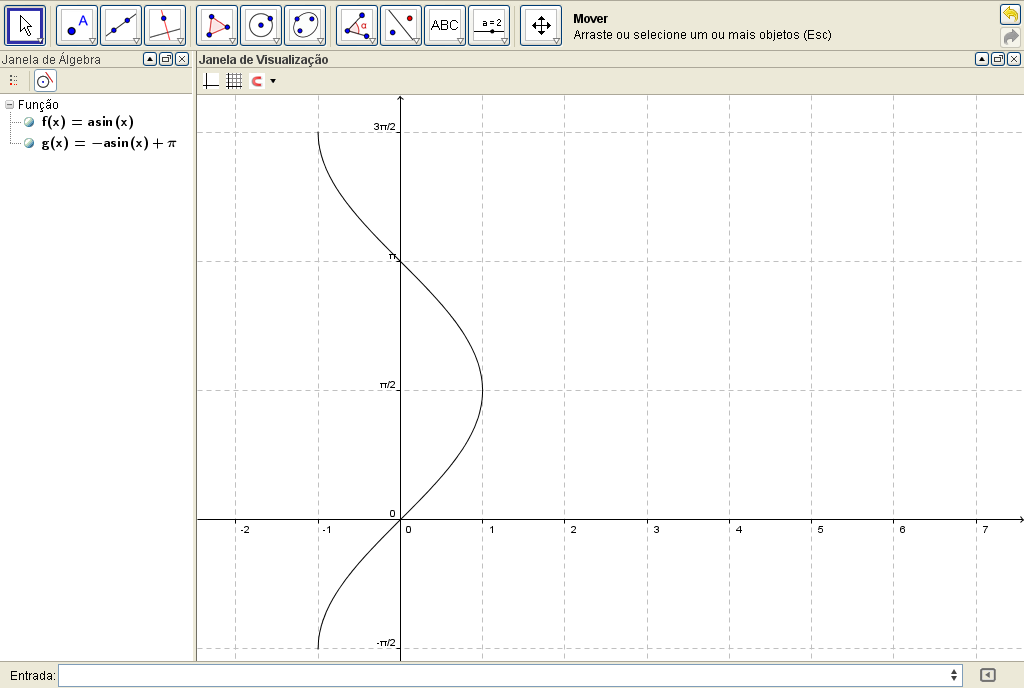Toggle the grid display button
This screenshot has height=688, width=1024.
pyautogui.click(x=234, y=81)
